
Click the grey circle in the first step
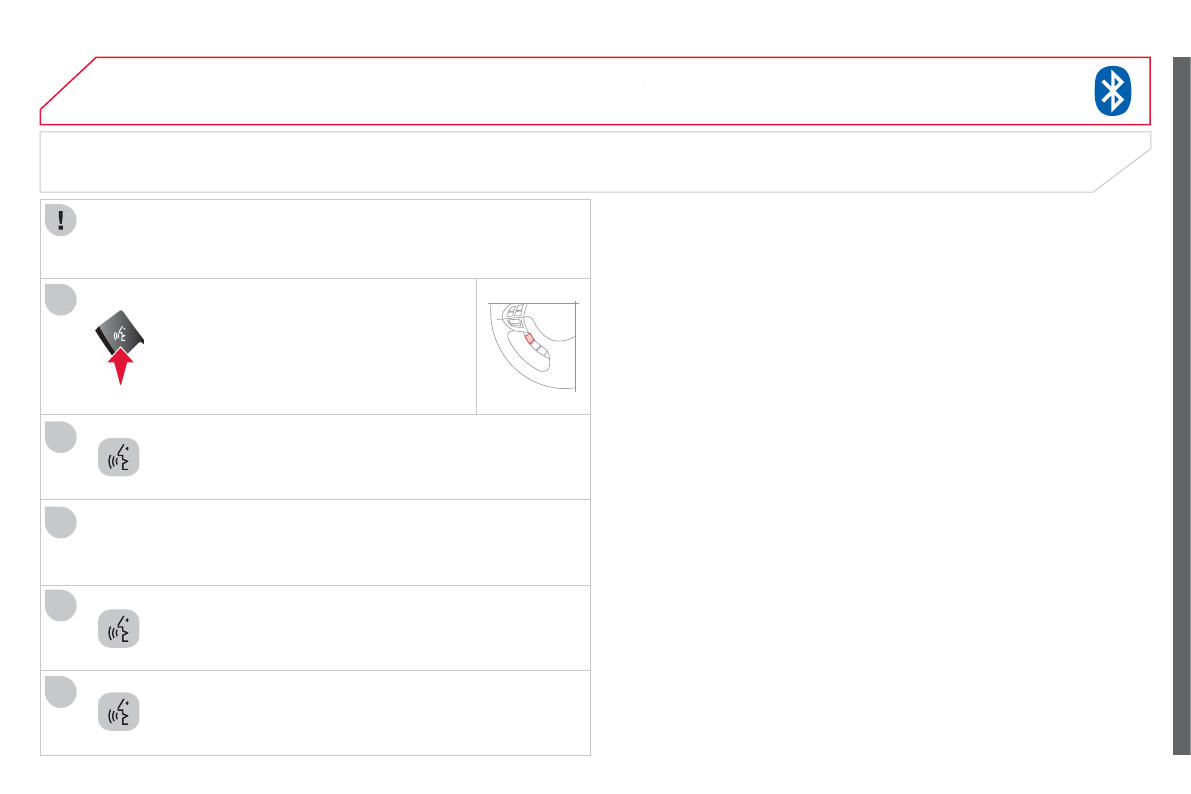[60, 298]
